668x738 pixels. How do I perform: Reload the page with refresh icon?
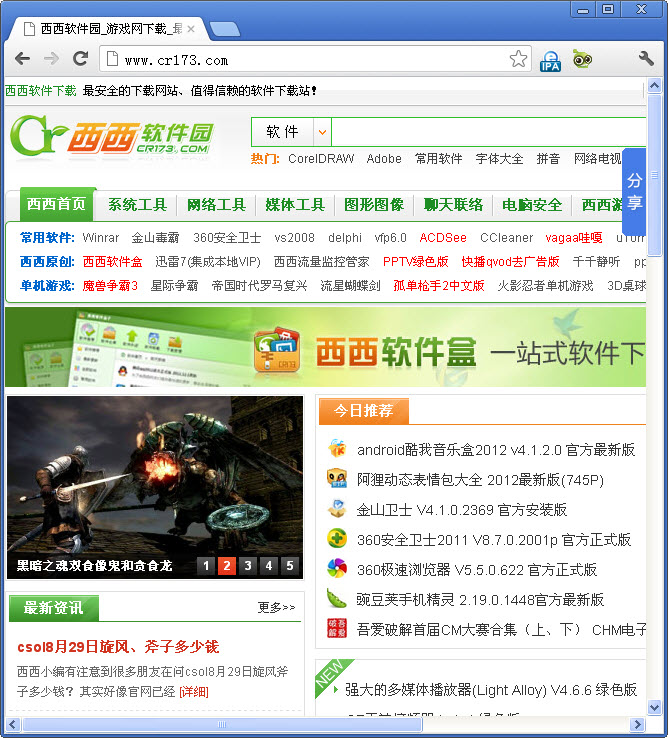(x=80, y=58)
